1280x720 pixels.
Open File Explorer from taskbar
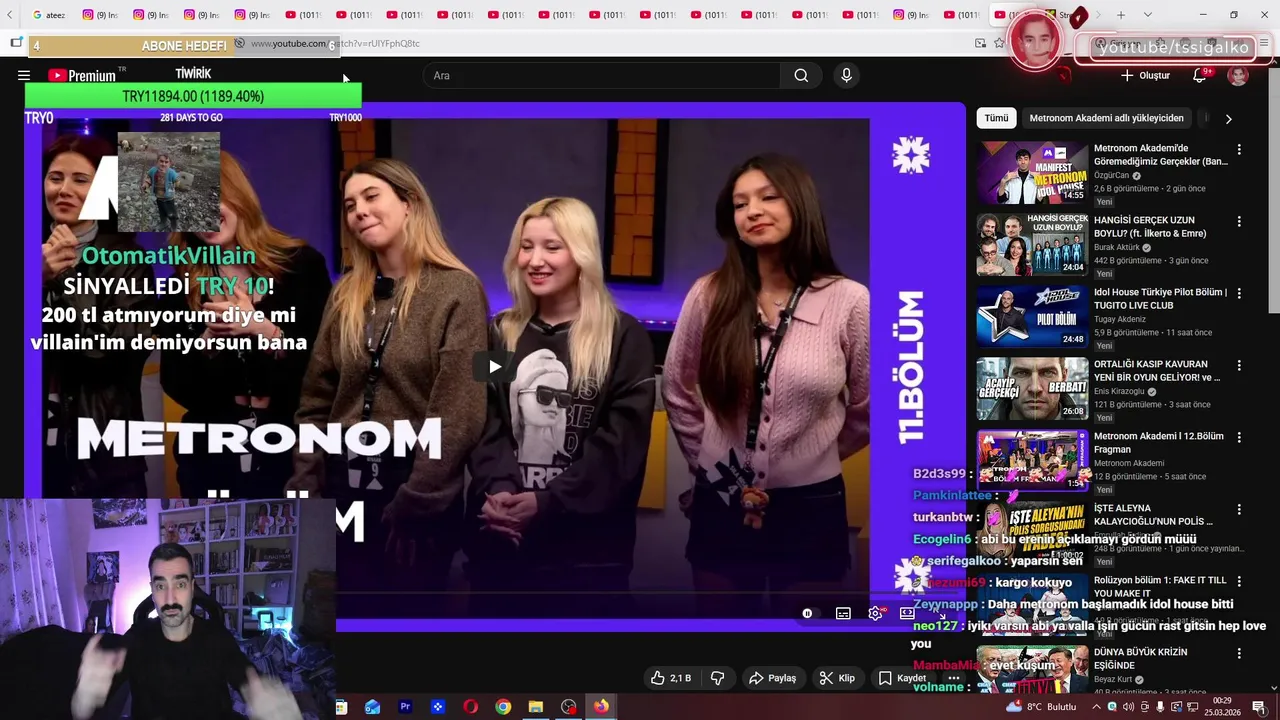coord(536,707)
